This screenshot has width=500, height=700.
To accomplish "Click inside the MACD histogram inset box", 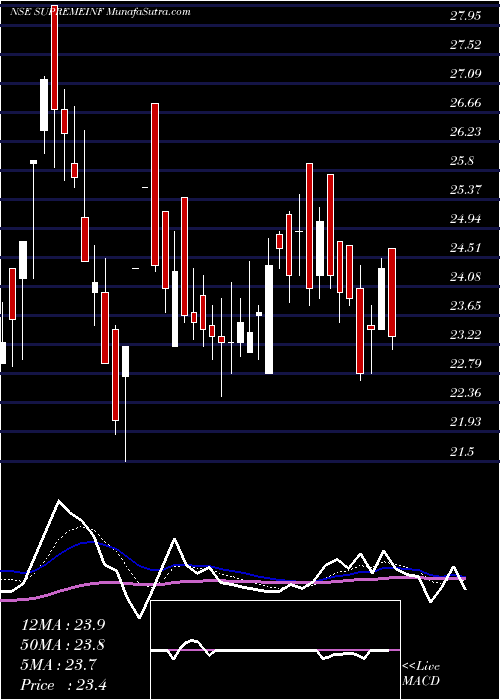I will [275, 650].
